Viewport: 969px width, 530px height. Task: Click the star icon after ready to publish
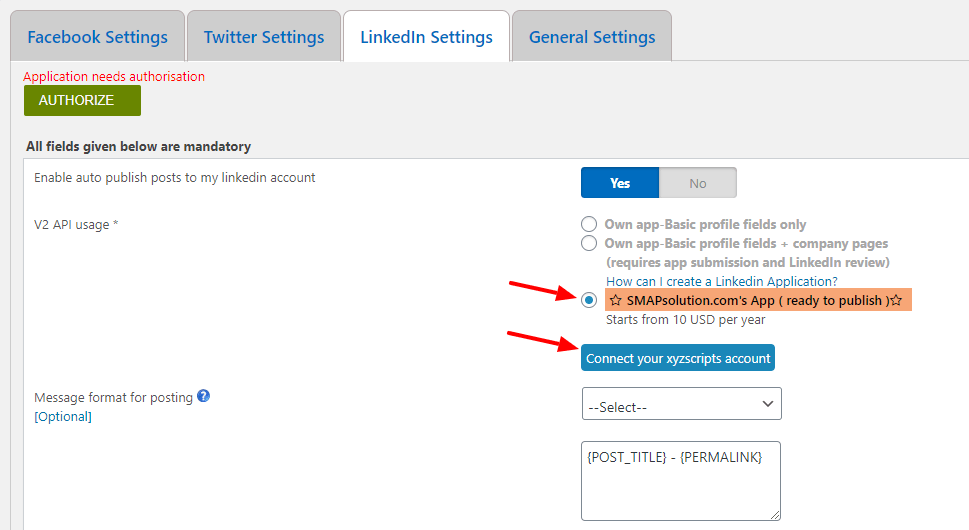click(x=896, y=300)
